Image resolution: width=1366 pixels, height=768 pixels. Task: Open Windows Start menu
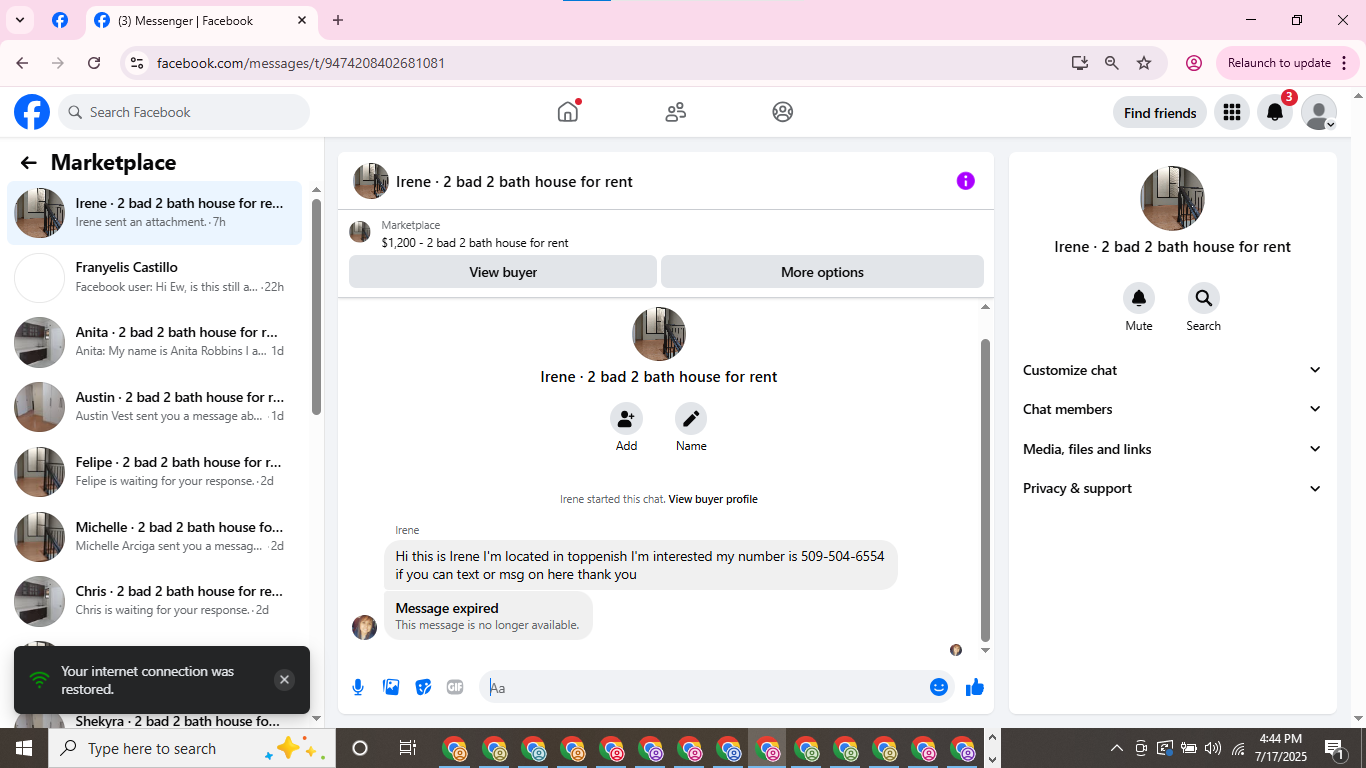(x=24, y=748)
